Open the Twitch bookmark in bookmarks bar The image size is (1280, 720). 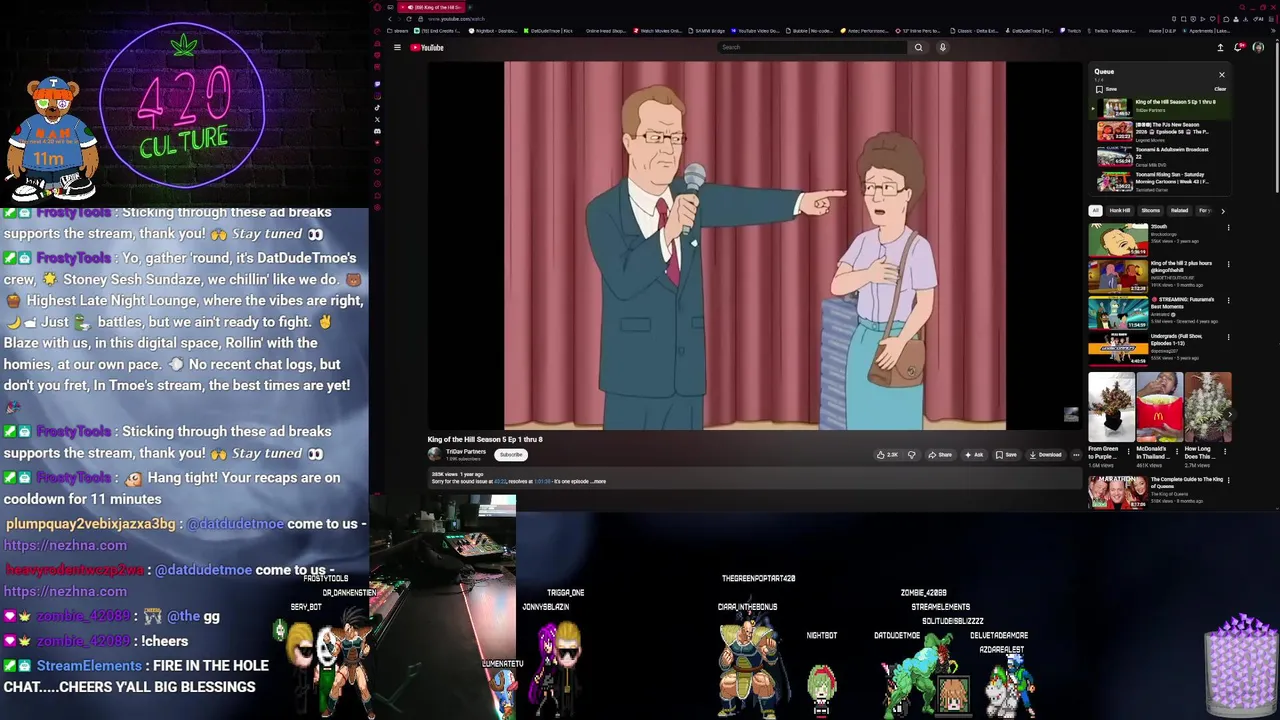point(1071,31)
